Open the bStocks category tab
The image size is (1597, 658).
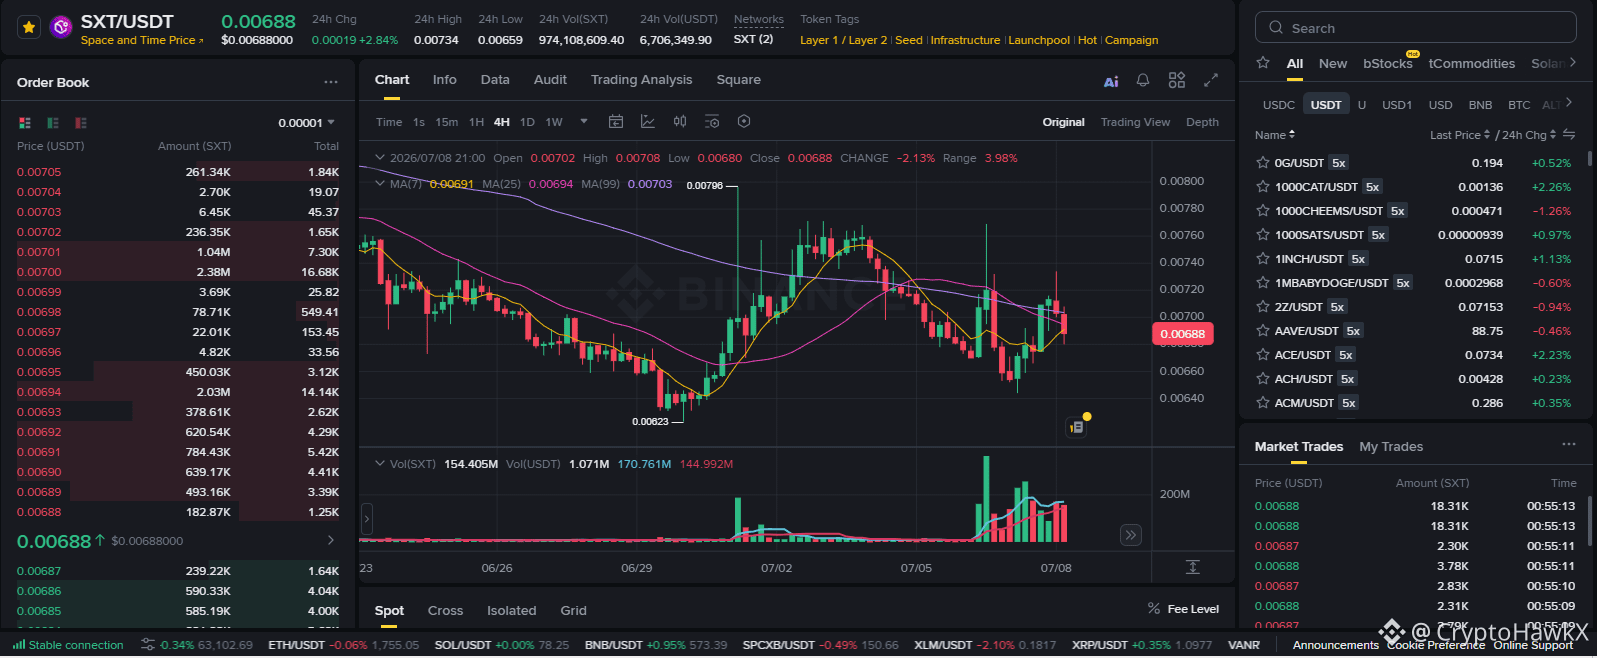tap(1388, 63)
